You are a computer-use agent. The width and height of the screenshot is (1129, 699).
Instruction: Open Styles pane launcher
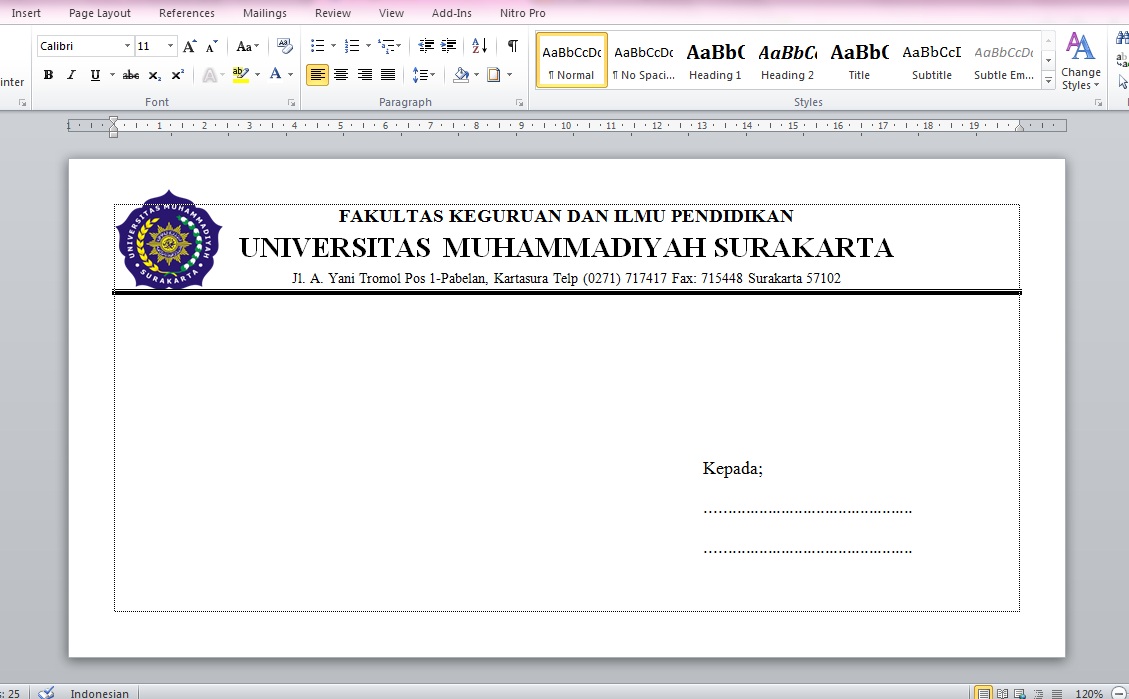pyautogui.click(x=1098, y=103)
